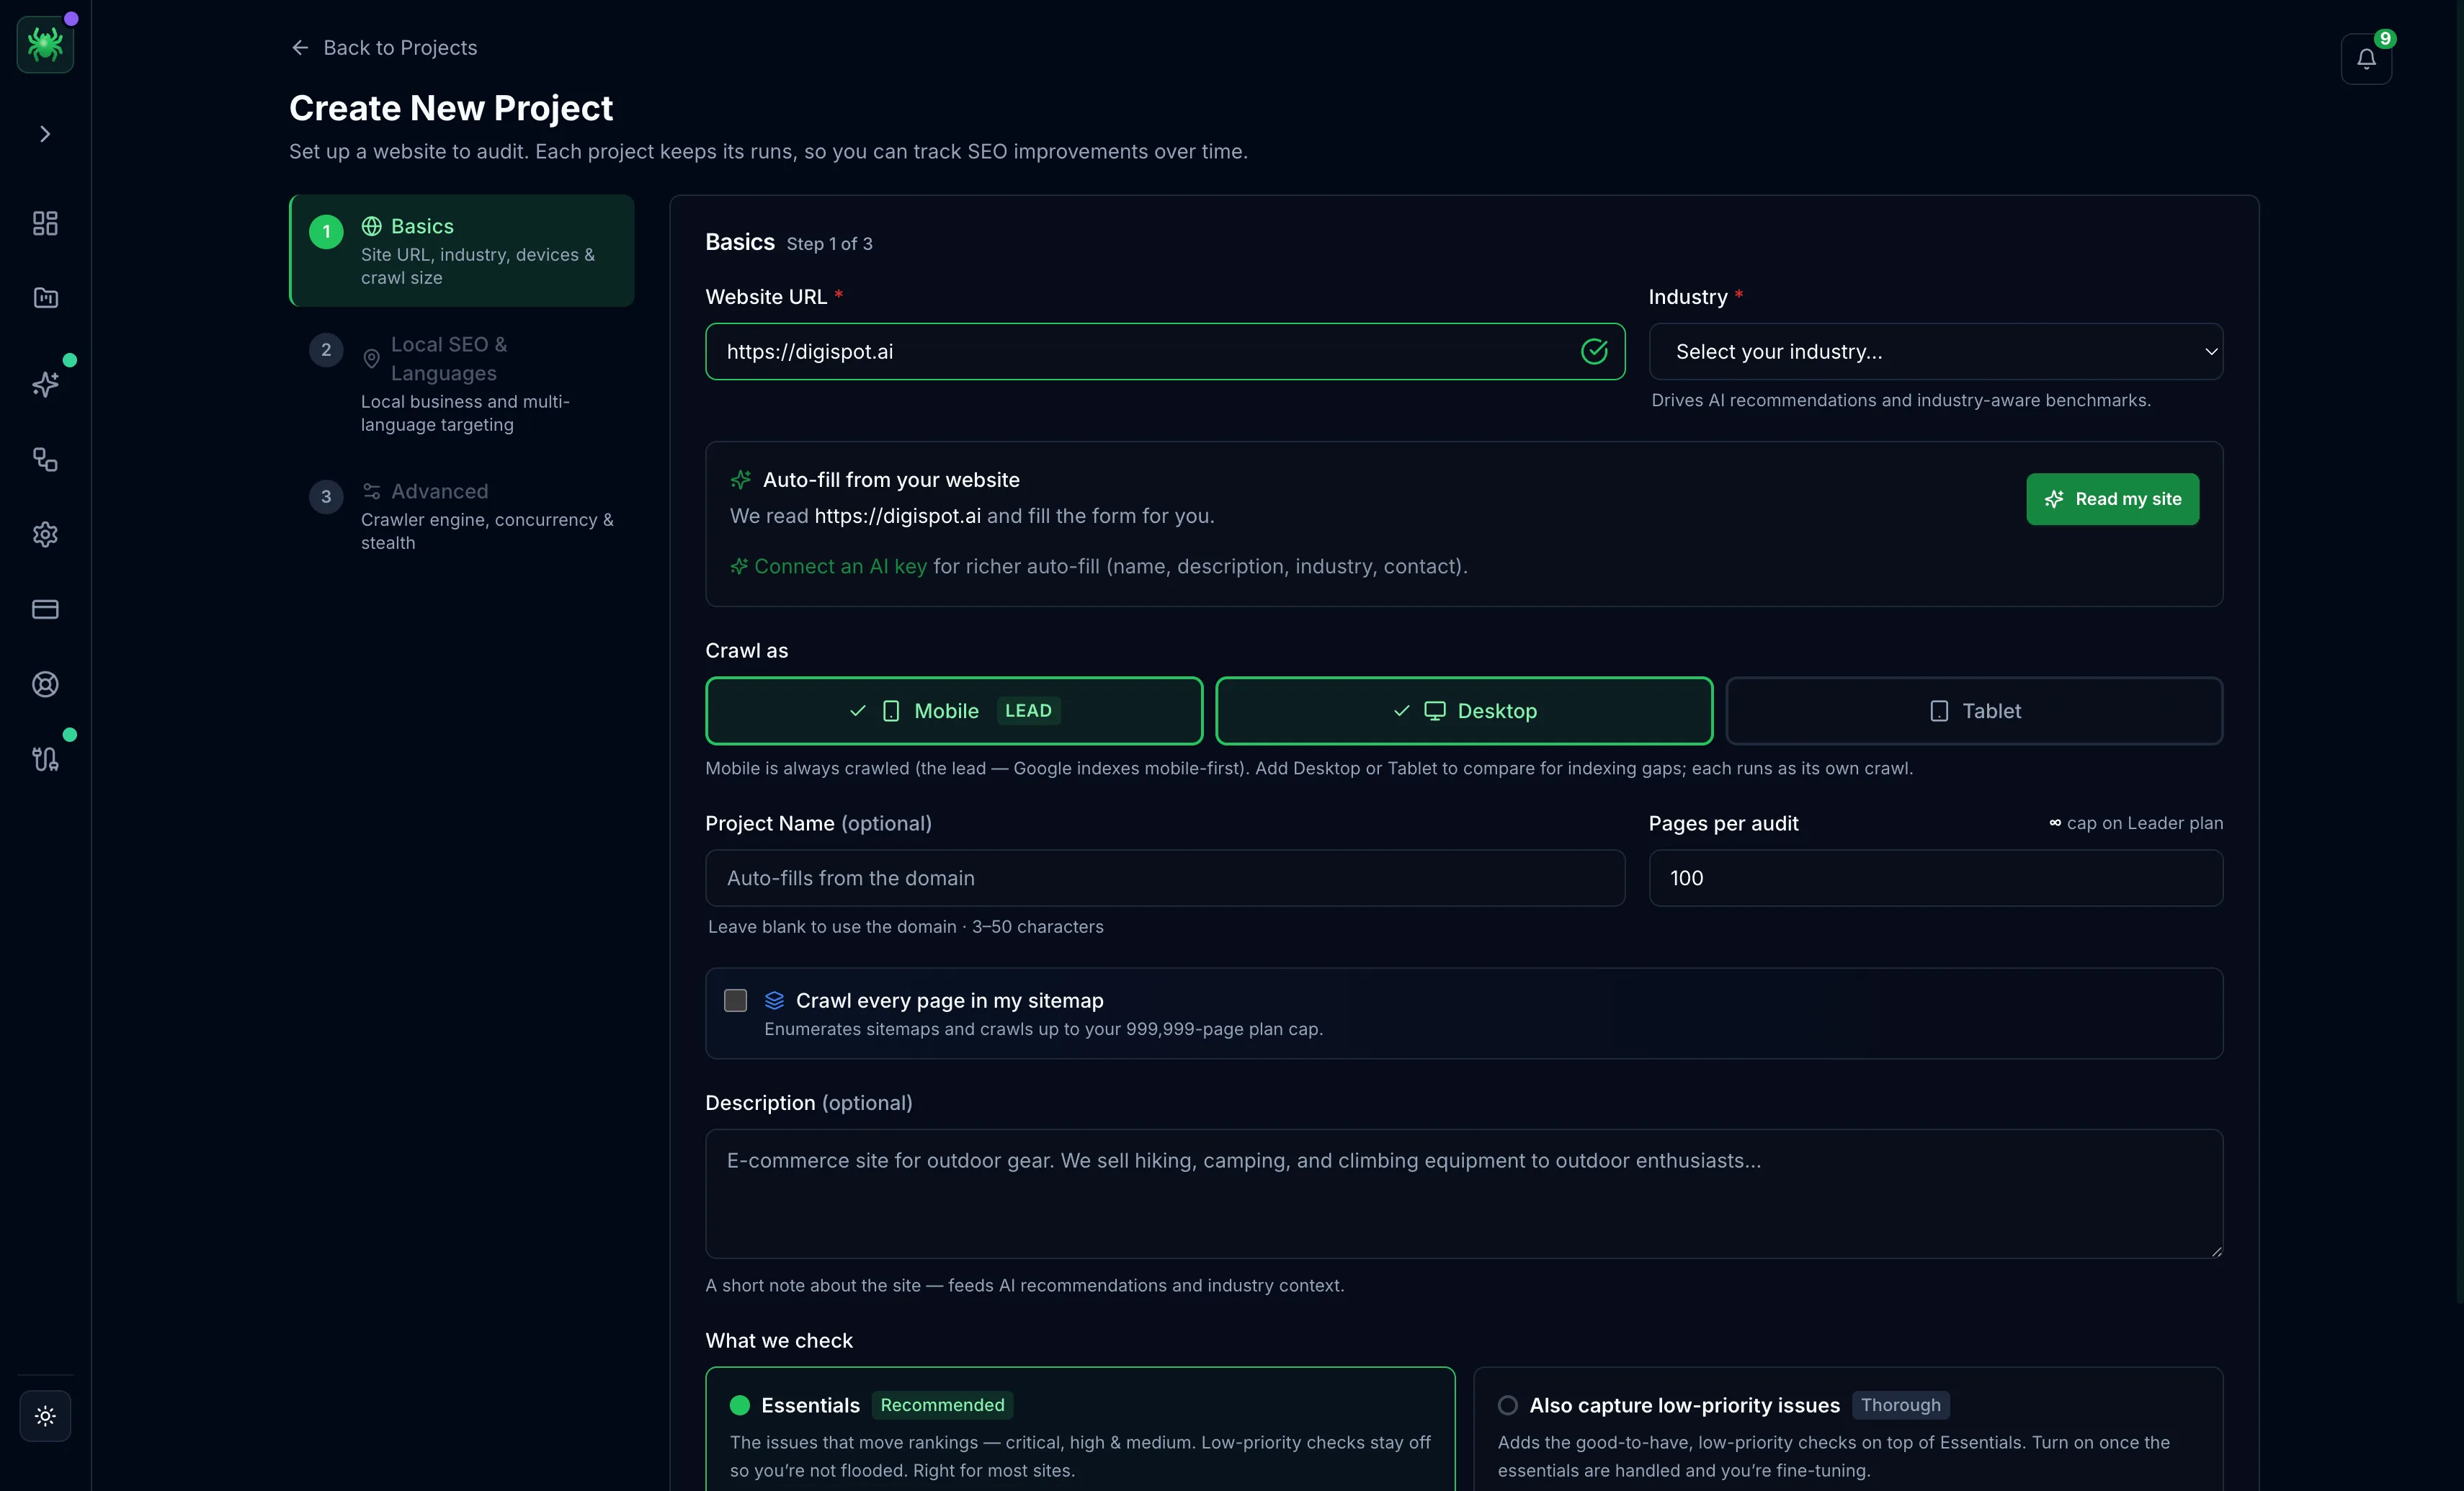The width and height of the screenshot is (2464, 1491).
Task: Click the 'Step 1 of 3' text
Action: (829, 244)
